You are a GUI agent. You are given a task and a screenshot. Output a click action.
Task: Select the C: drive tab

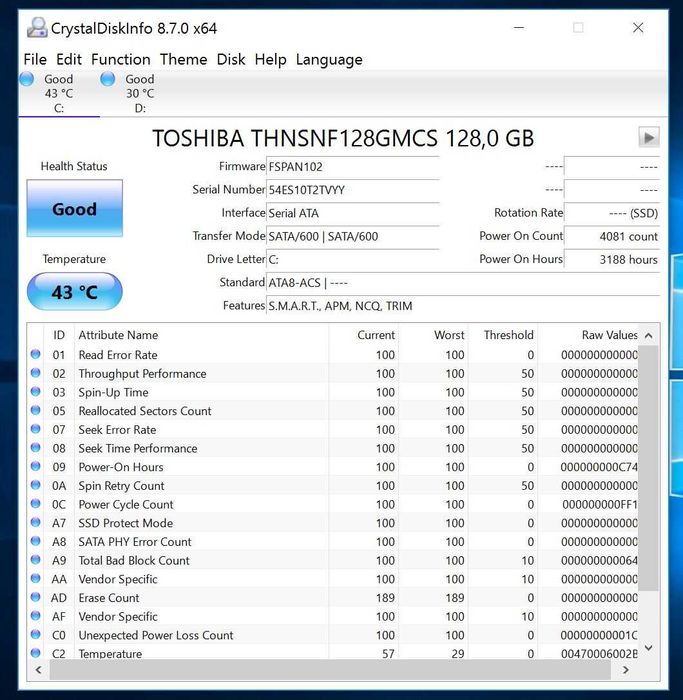(x=59, y=93)
